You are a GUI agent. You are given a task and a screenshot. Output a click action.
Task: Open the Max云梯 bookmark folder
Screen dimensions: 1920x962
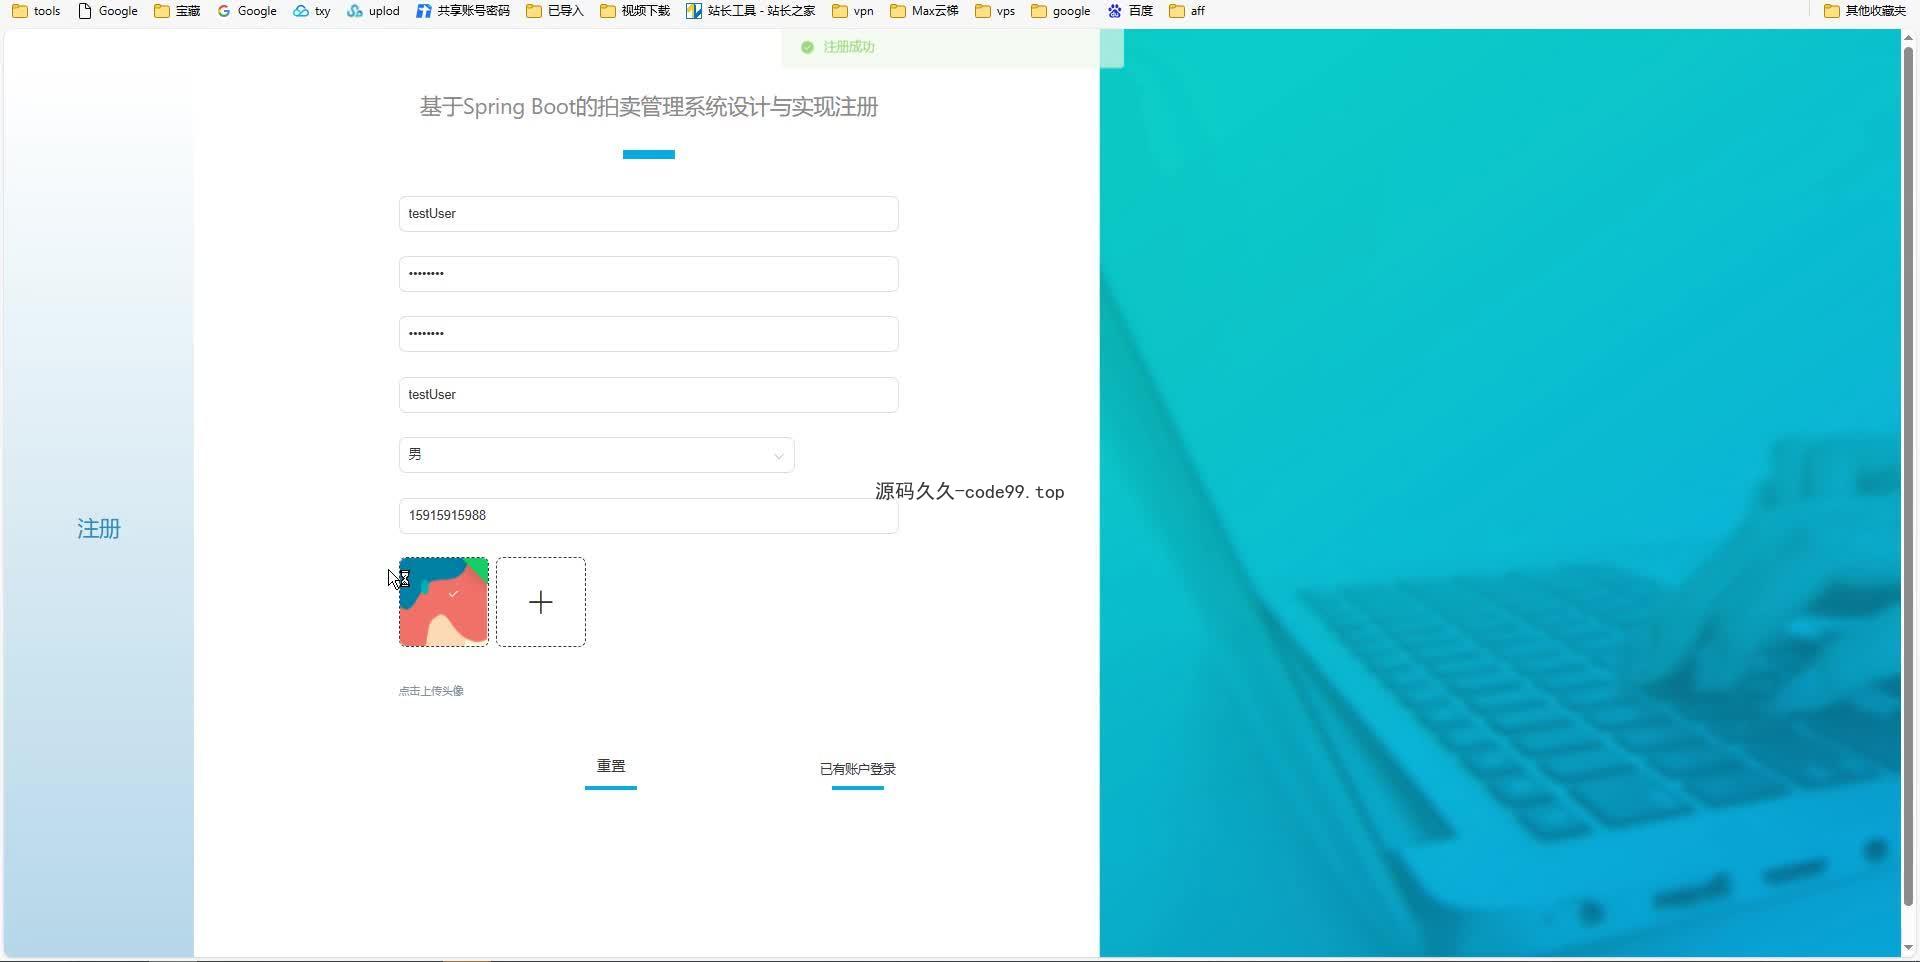coord(924,11)
